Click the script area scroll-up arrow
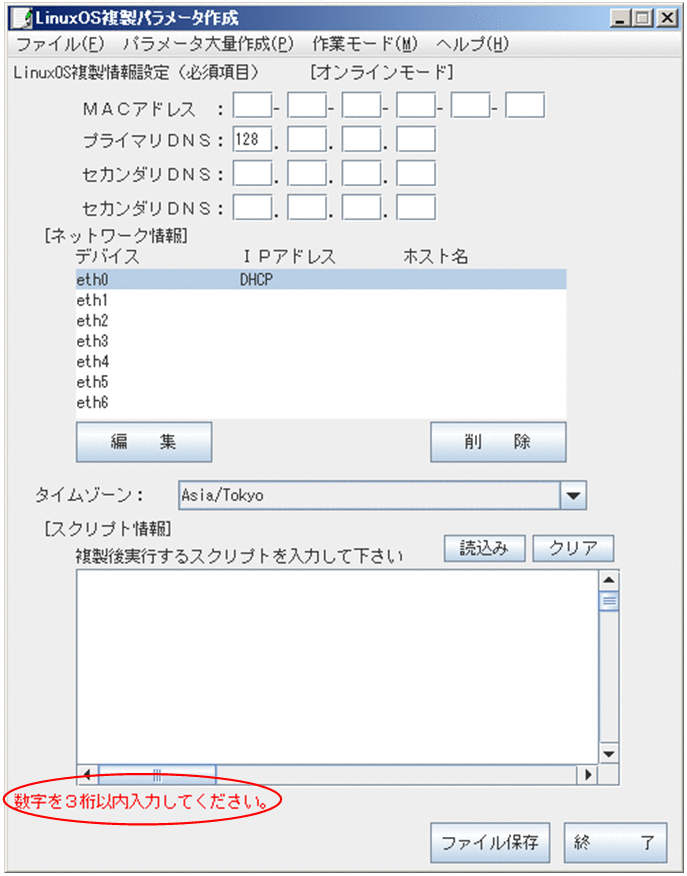The width and height of the screenshot is (687, 876). (609, 580)
